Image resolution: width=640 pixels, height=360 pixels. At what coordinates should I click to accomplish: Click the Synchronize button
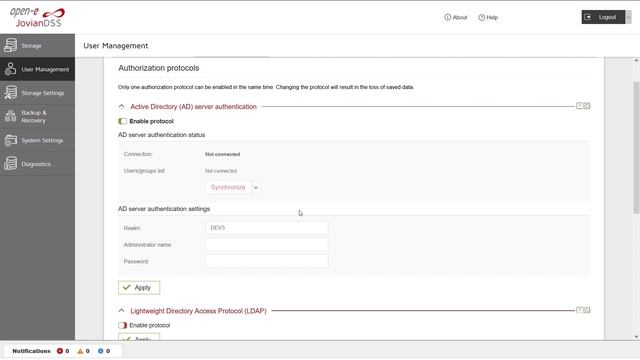tap(228, 187)
